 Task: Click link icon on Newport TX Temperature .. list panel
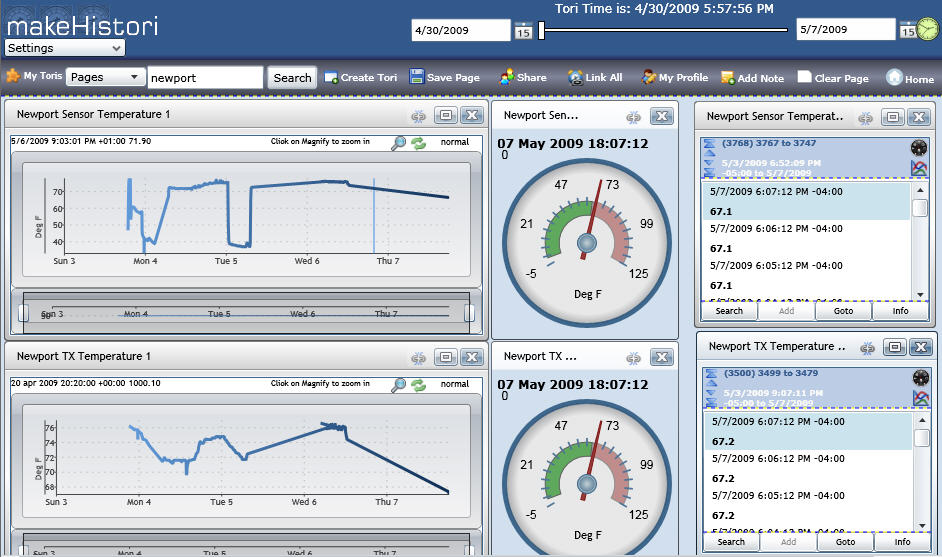867,348
